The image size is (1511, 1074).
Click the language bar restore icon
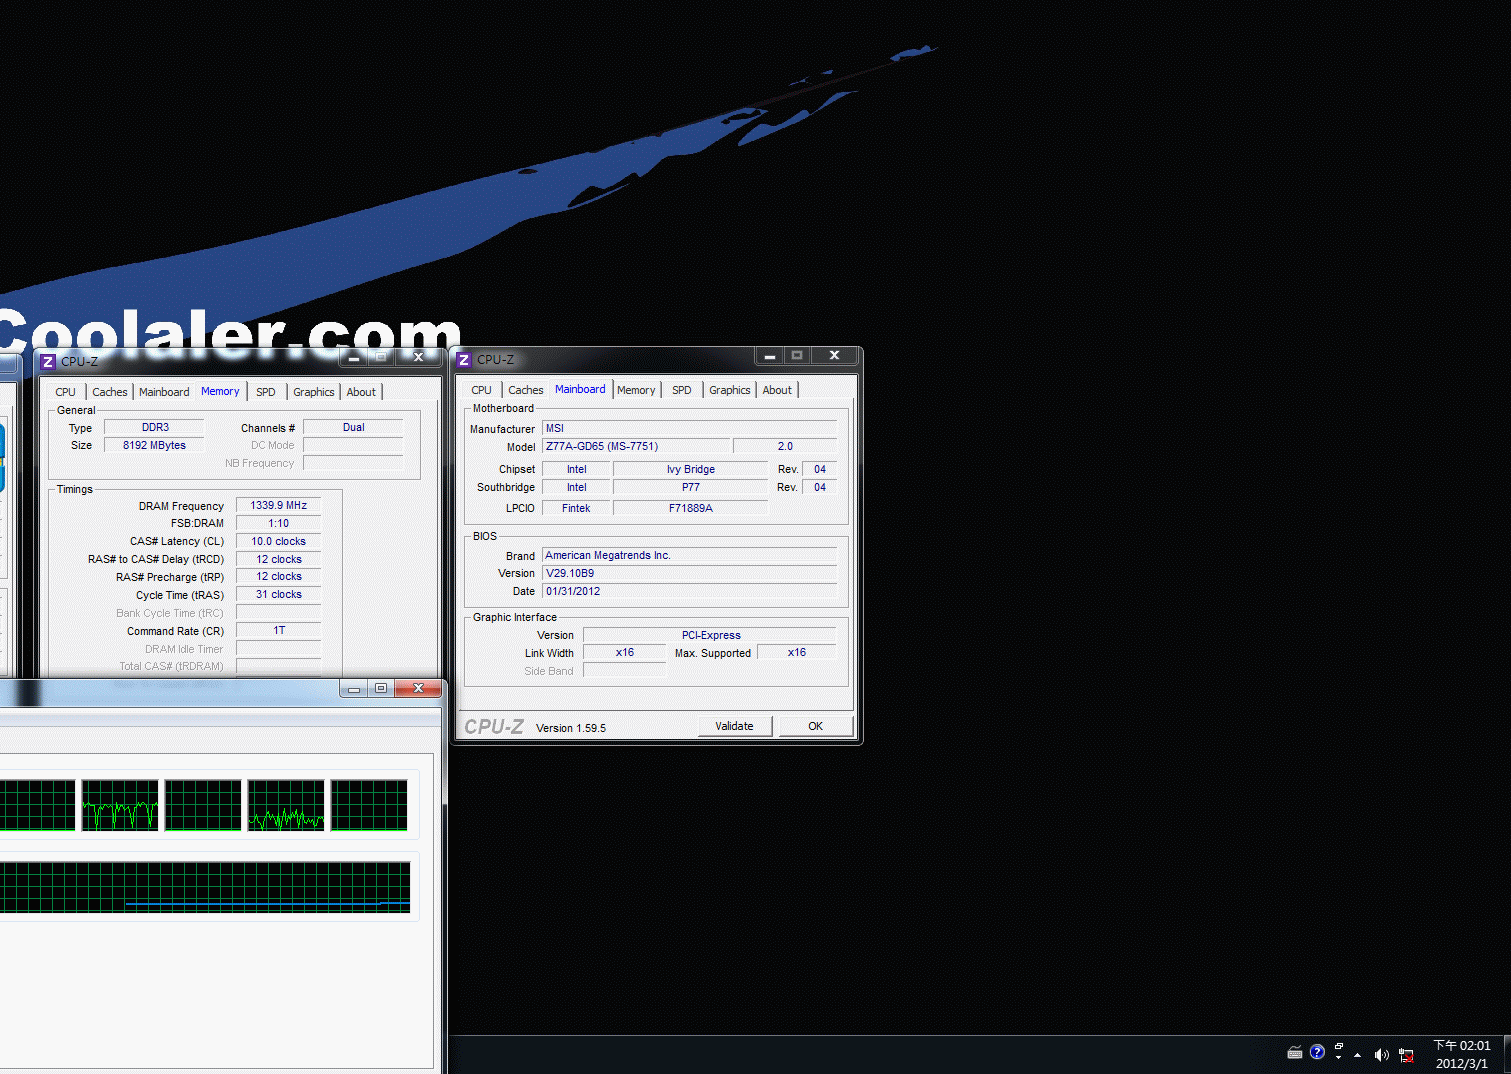(x=1339, y=1046)
